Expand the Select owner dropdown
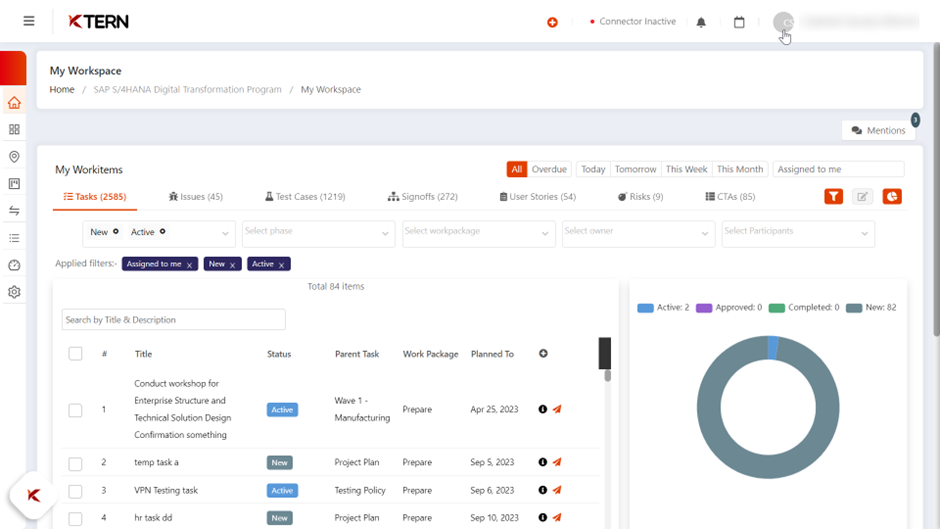 click(637, 232)
